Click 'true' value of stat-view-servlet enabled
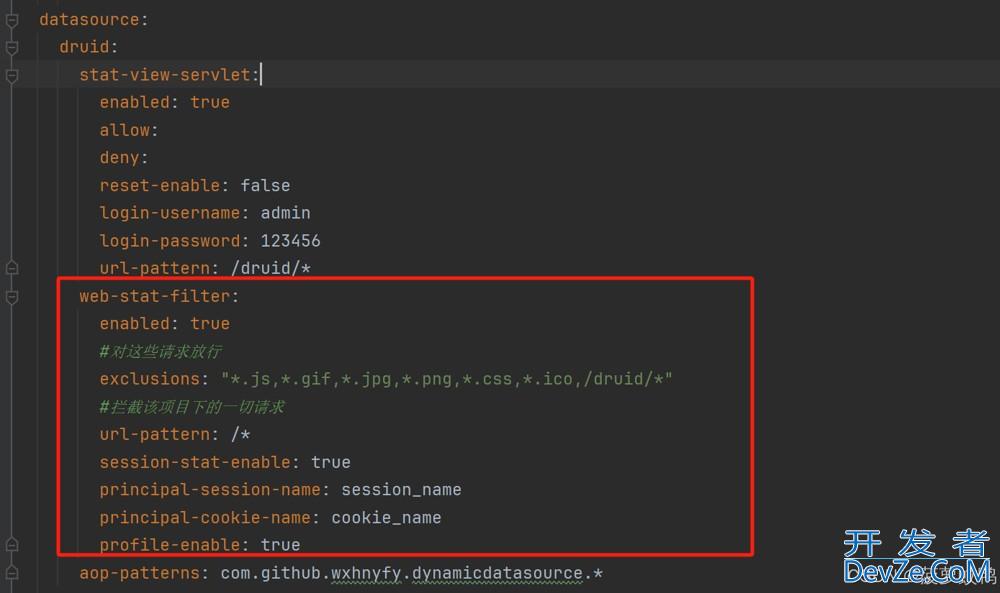 (x=210, y=102)
